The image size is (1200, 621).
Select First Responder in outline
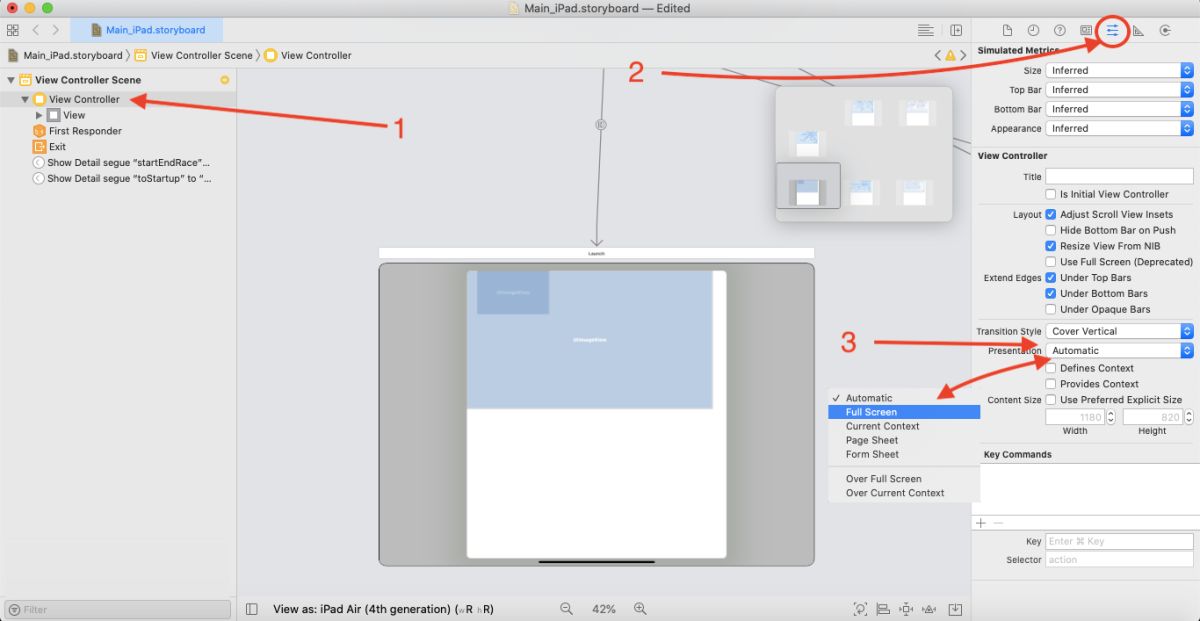(85, 131)
